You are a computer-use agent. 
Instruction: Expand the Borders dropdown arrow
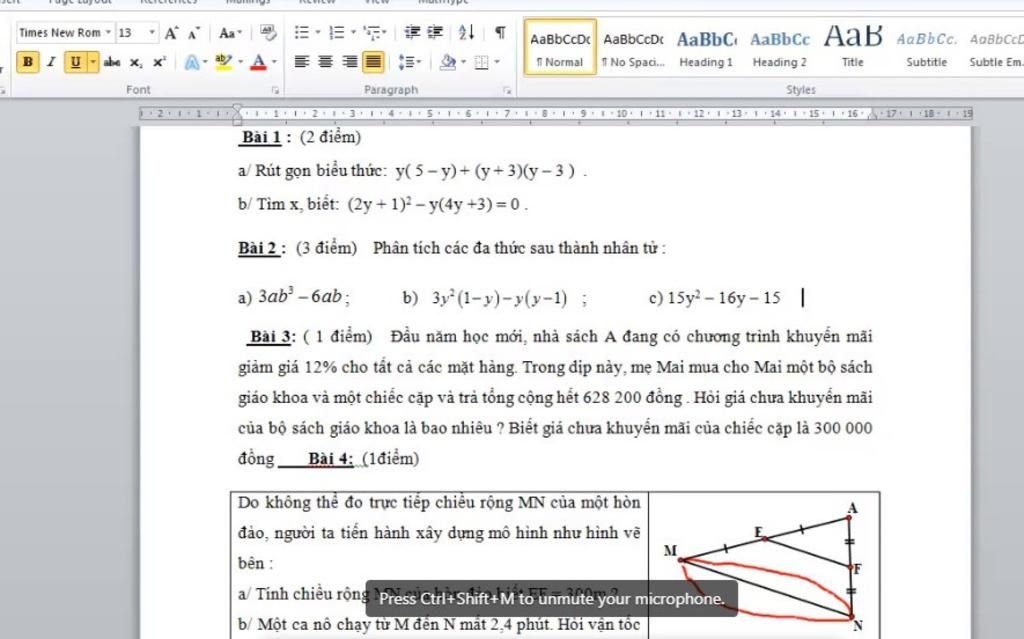click(496, 62)
